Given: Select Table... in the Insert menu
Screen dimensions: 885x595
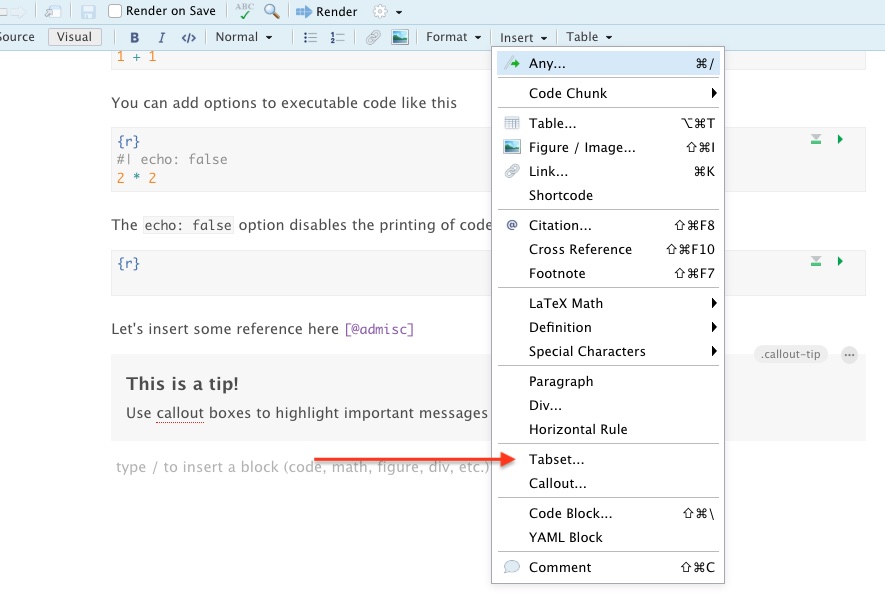Looking at the screenshot, I should coord(608,123).
